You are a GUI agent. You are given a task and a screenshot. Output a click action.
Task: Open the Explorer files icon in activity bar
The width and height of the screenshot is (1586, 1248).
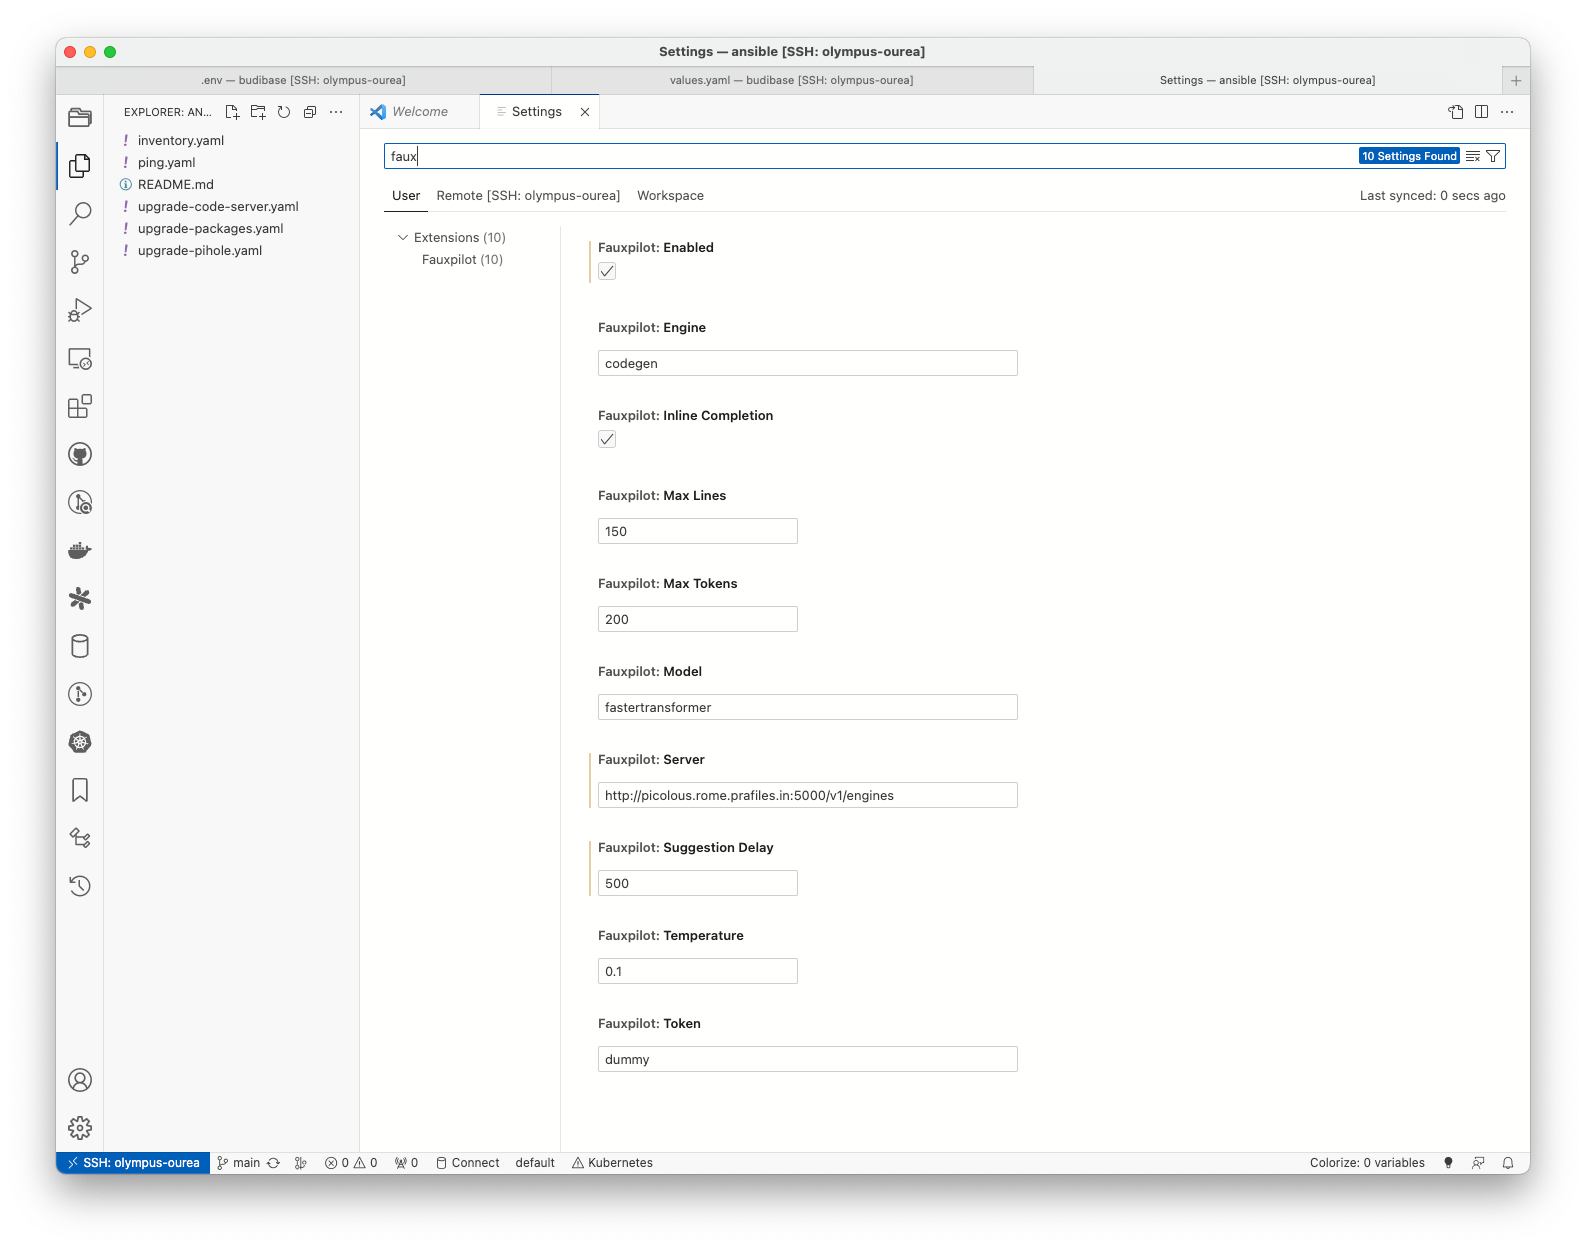coord(80,166)
